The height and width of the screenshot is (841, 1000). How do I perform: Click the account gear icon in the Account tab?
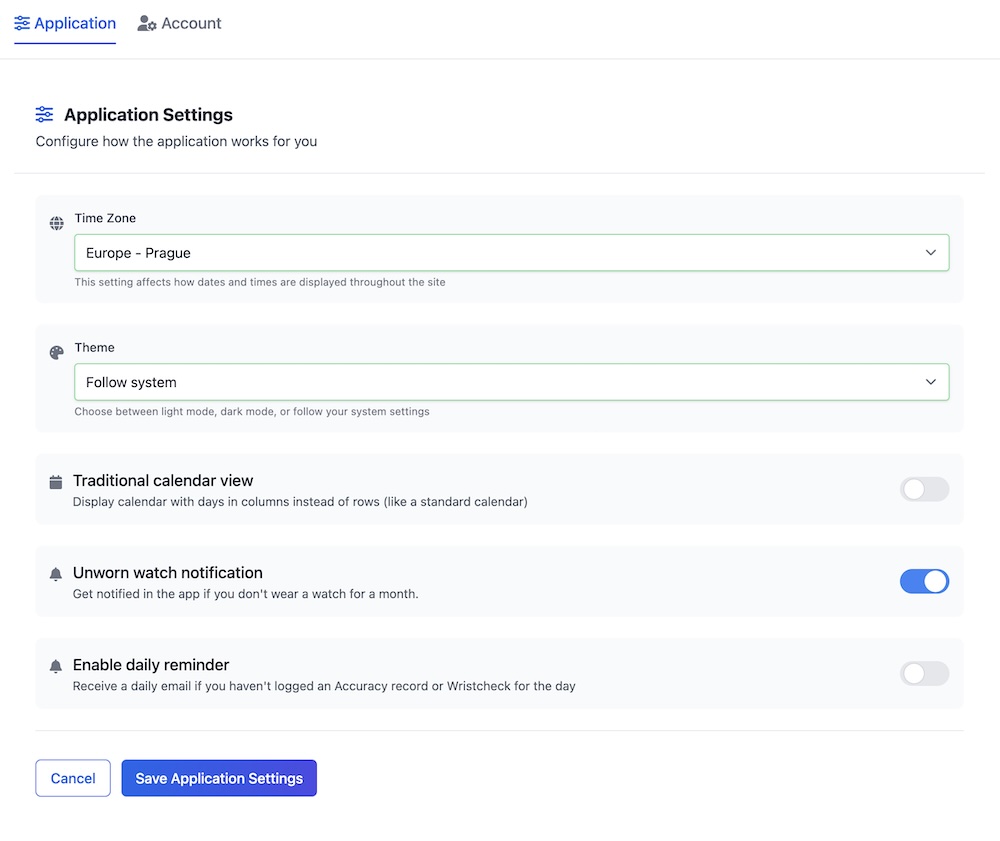[148, 23]
